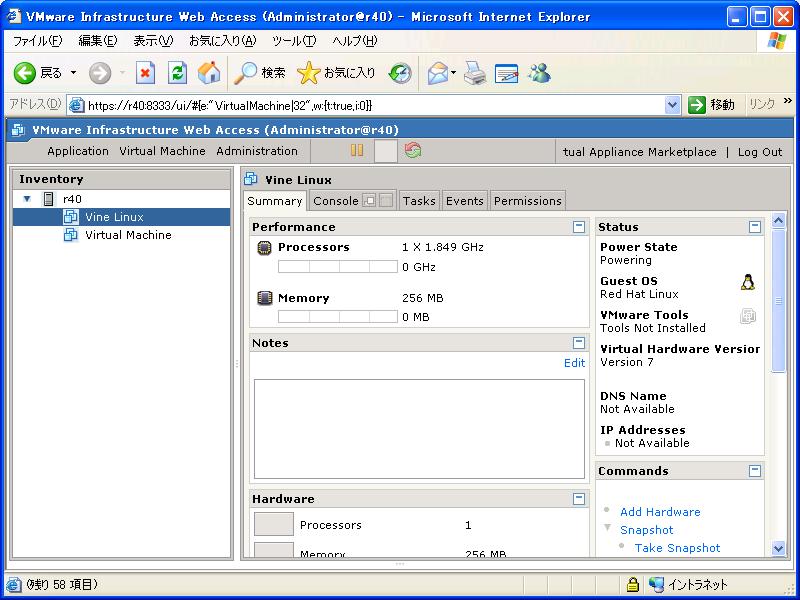Click the Edit page toolbar icon
Image resolution: width=800 pixels, height=600 pixels.
click(x=507, y=73)
